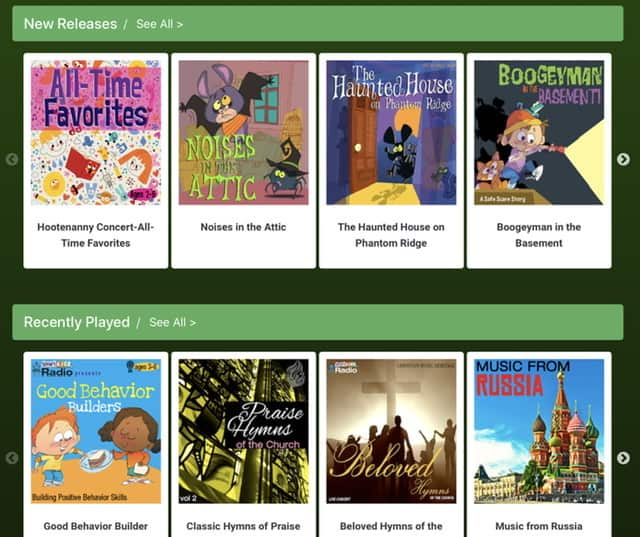
Task: Click Boogeyman in the Basement title text
Action: tap(539, 235)
